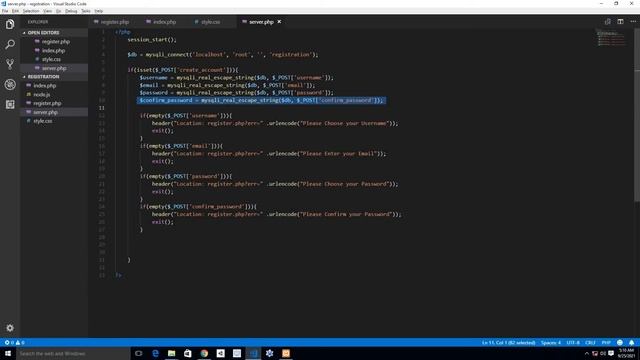The image size is (640, 360).
Task: Open the Action Center notification icon
Action: [x=611, y=353]
